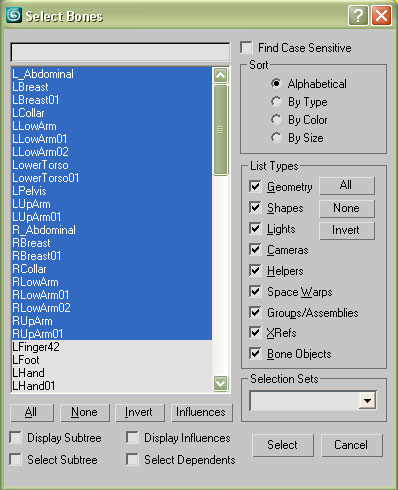Click the None button below bone list
This screenshot has height=490, width=398.
coord(85,413)
